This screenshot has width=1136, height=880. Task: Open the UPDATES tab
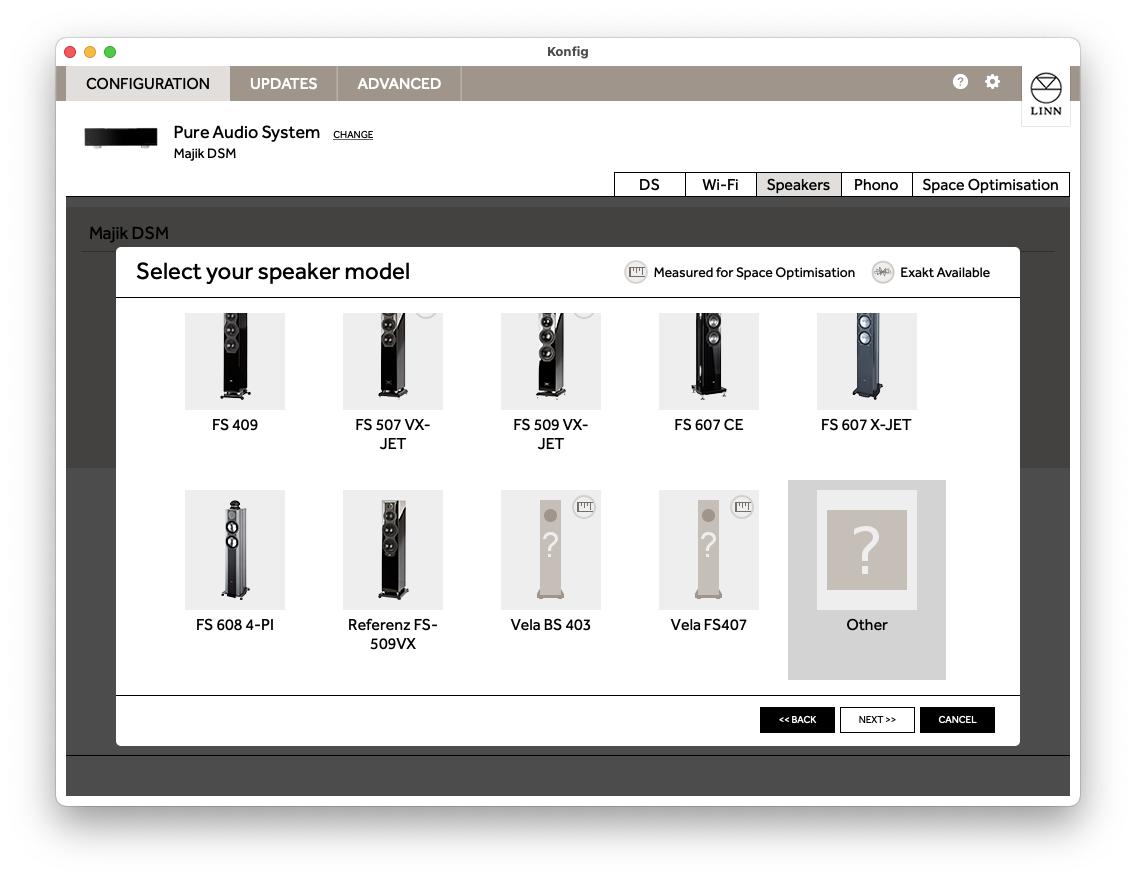pyautogui.click(x=283, y=83)
